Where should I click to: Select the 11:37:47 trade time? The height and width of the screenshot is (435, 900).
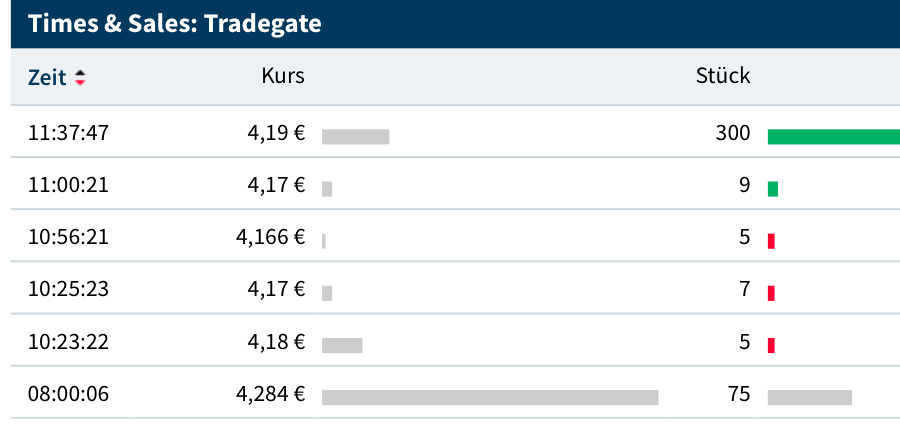[68, 134]
